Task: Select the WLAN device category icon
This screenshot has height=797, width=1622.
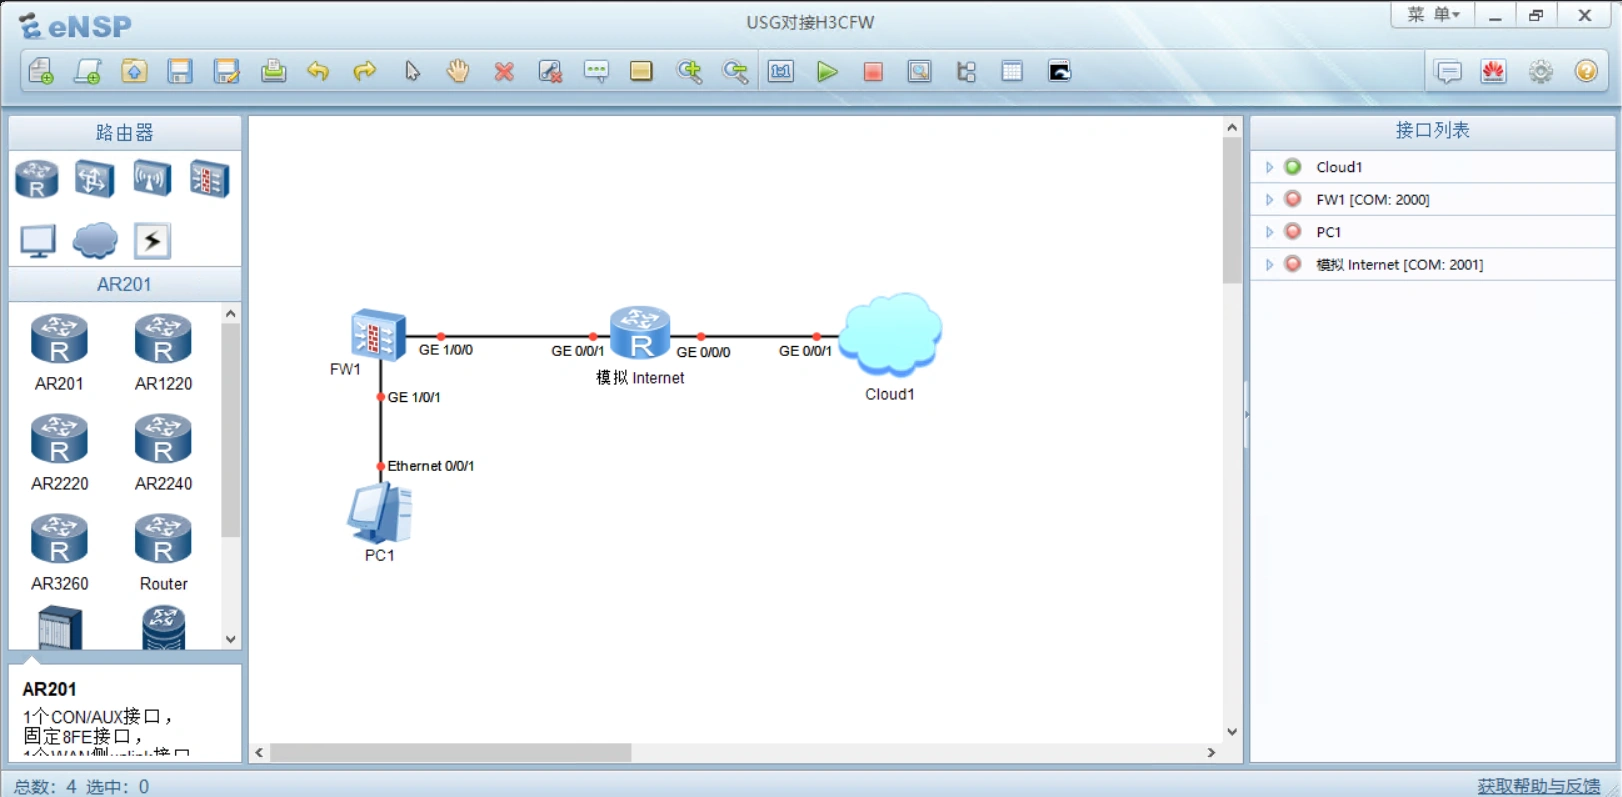Action: point(152,180)
